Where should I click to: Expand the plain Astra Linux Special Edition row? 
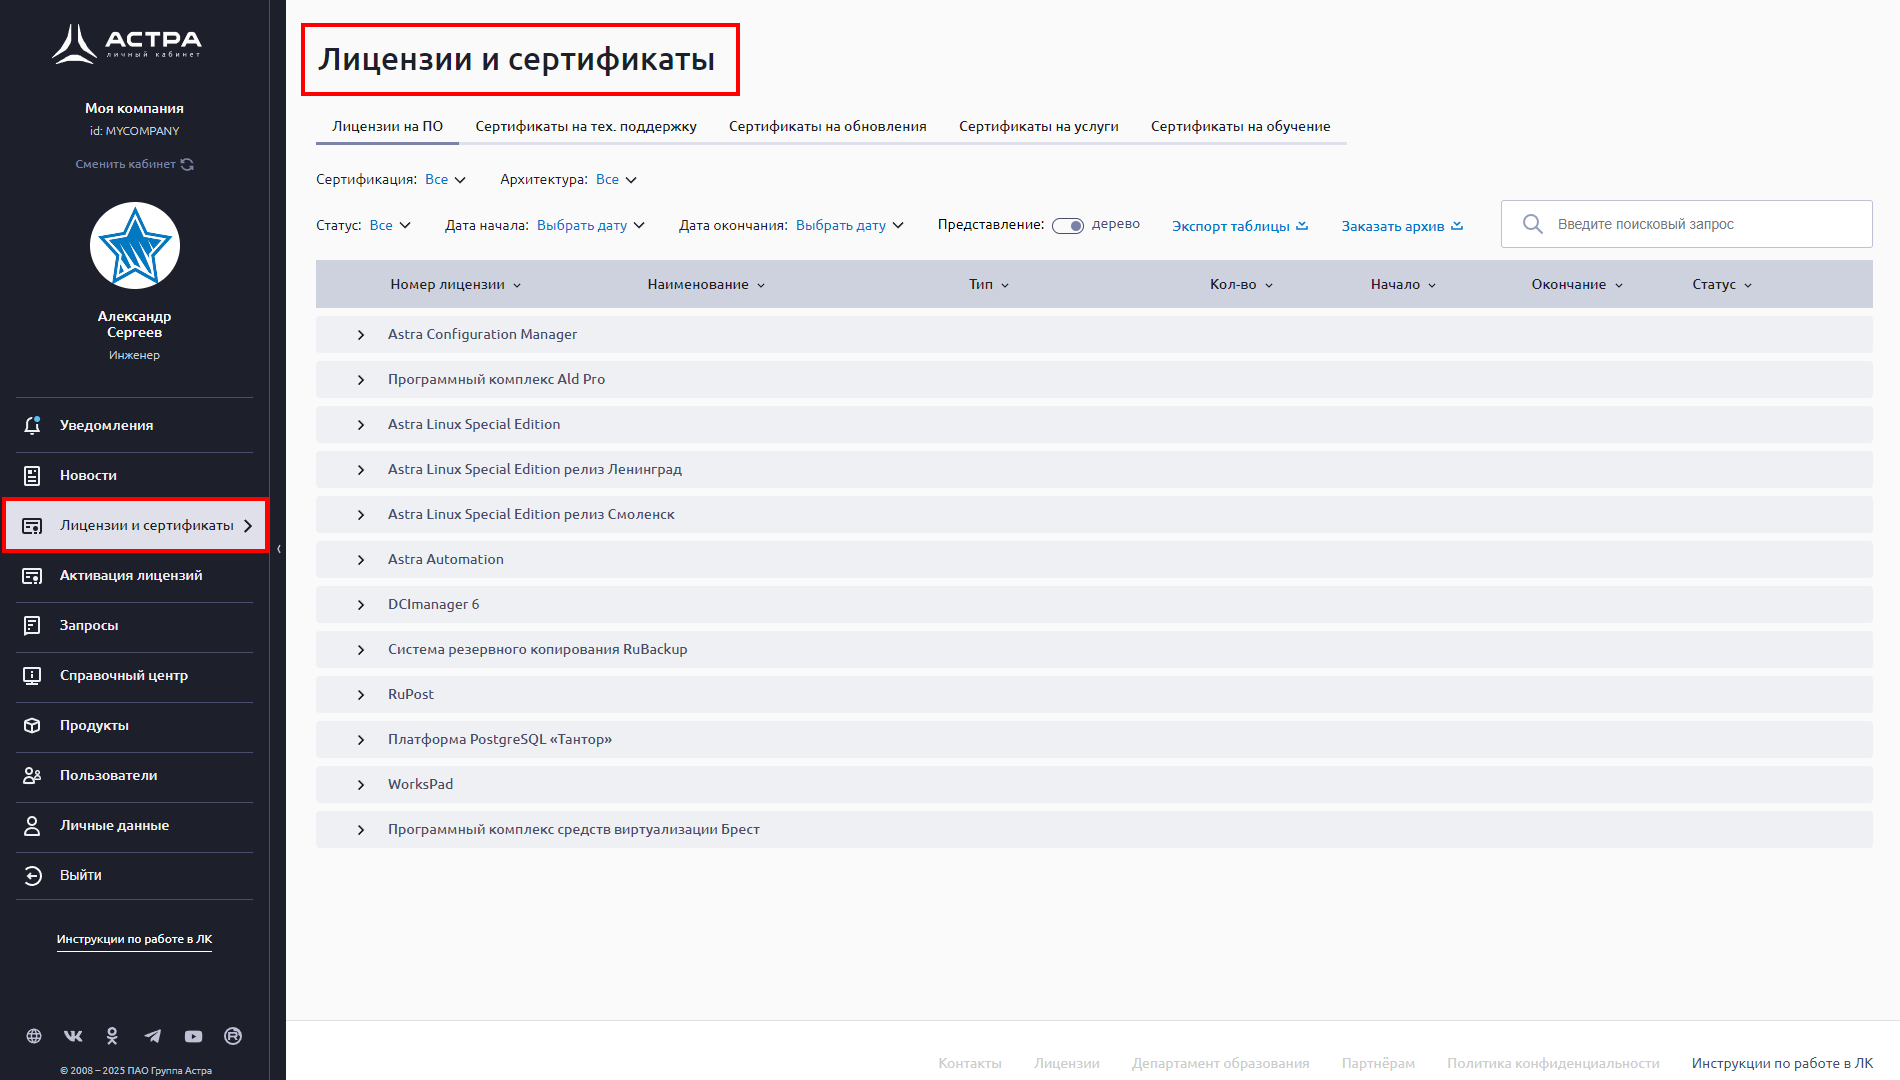361,425
